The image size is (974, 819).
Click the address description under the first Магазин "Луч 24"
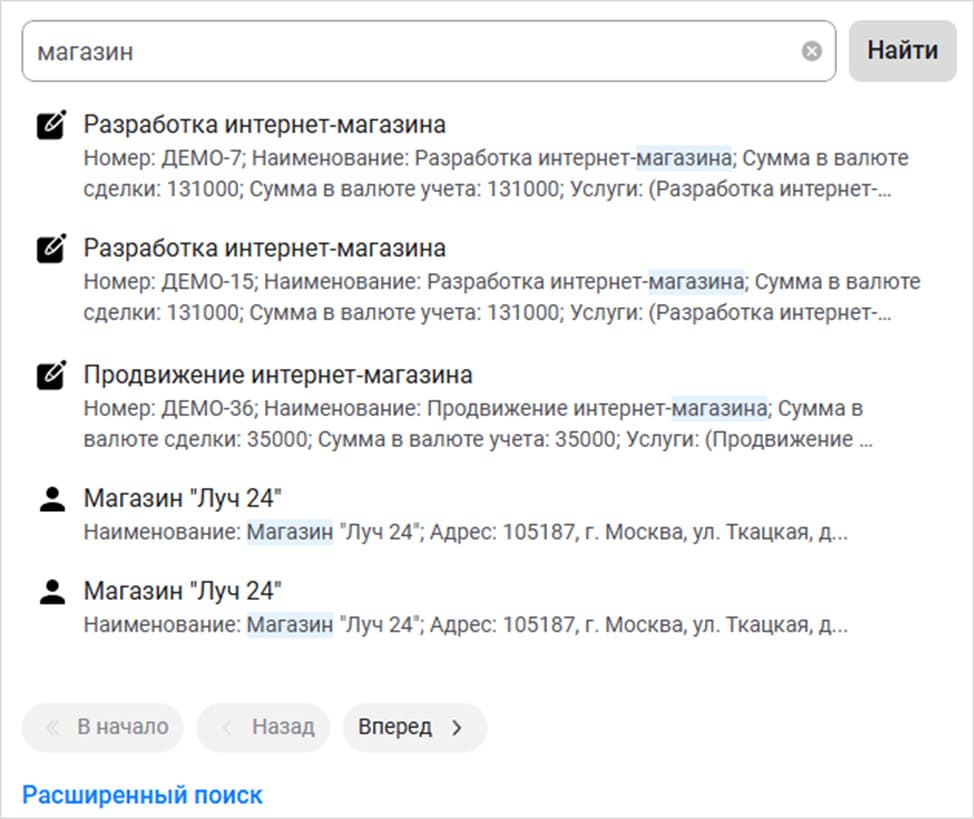click(466, 533)
